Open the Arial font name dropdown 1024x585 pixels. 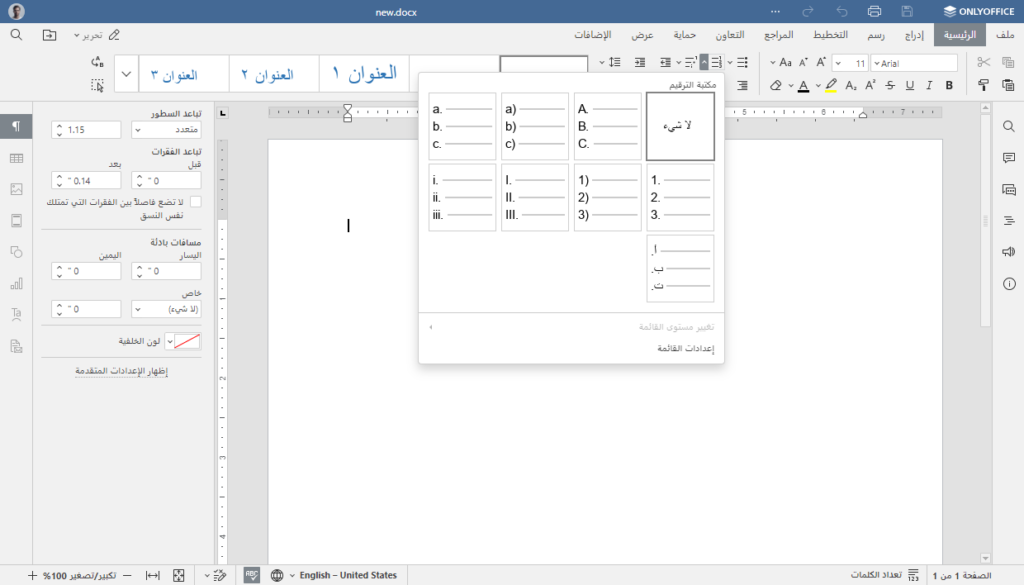pyautogui.click(x=914, y=61)
